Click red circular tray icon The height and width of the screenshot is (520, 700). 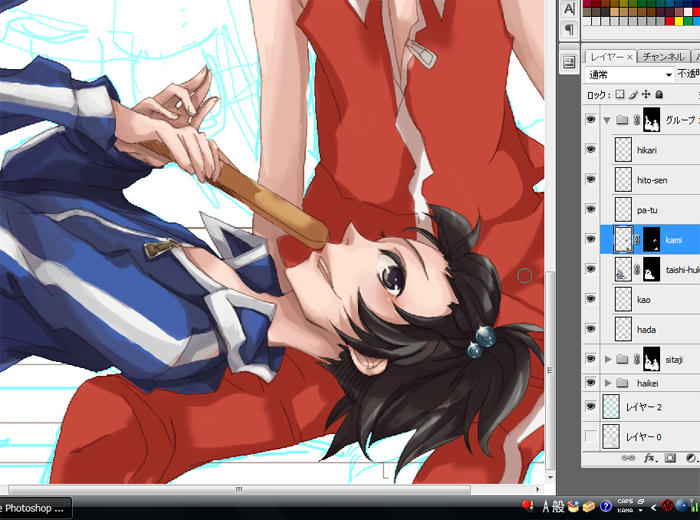pyautogui.click(x=667, y=506)
